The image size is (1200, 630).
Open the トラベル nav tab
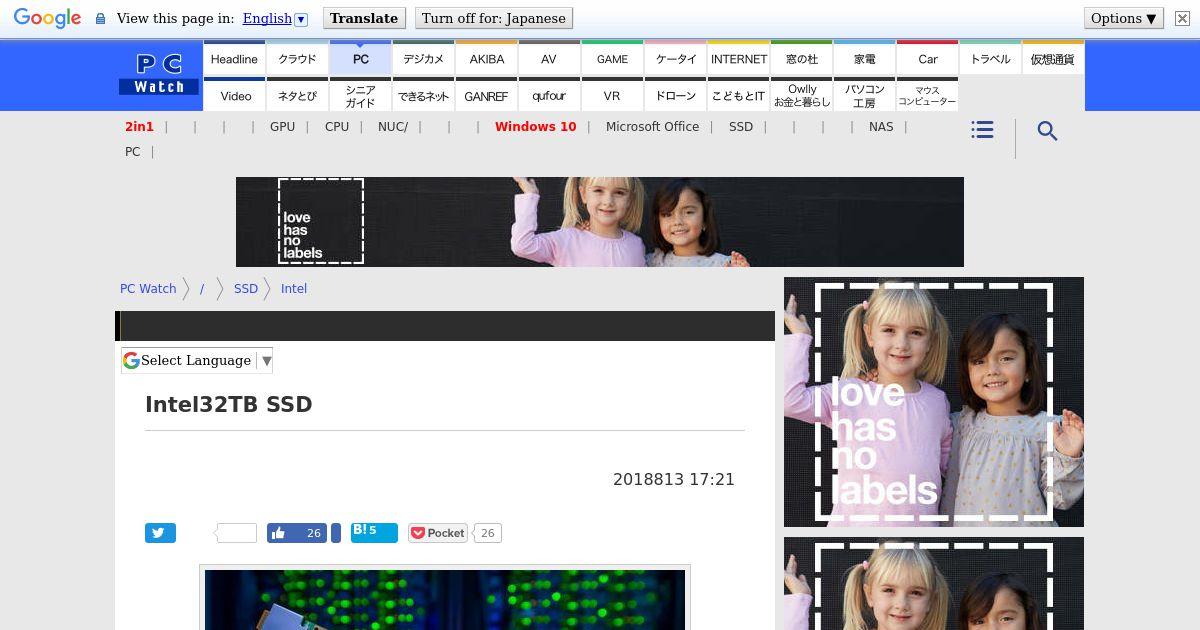pyautogui.click(x=990, y=58)
